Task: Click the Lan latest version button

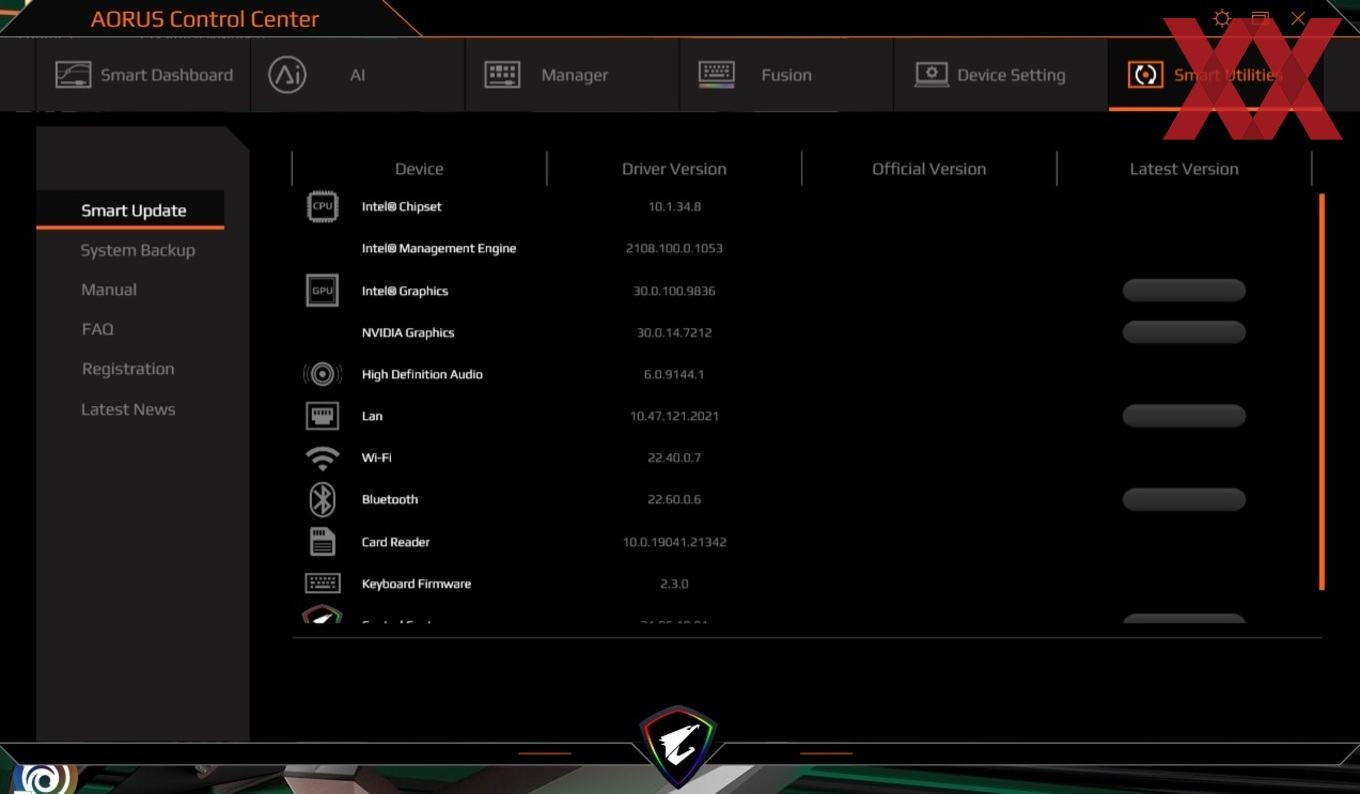Action: click(x=1184, y=416)
